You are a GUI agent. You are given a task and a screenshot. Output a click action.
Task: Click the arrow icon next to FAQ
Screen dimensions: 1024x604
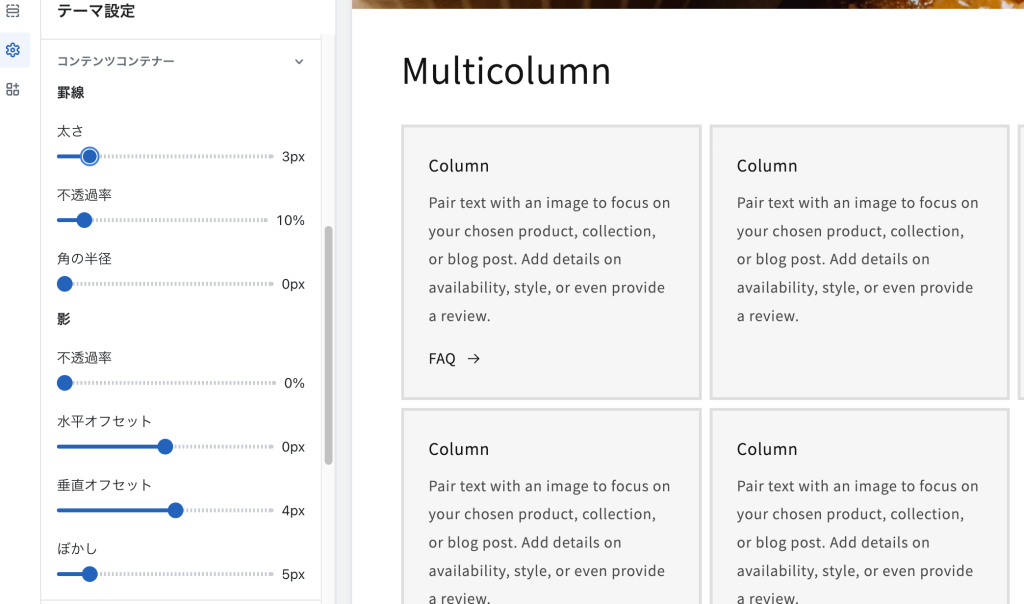474,358
